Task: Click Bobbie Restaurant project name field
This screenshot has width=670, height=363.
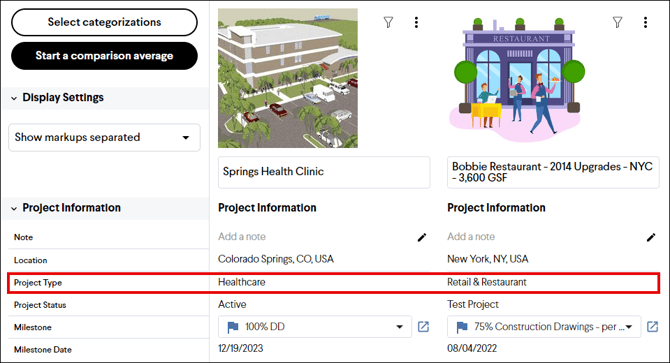Action: tap(553, 172)
